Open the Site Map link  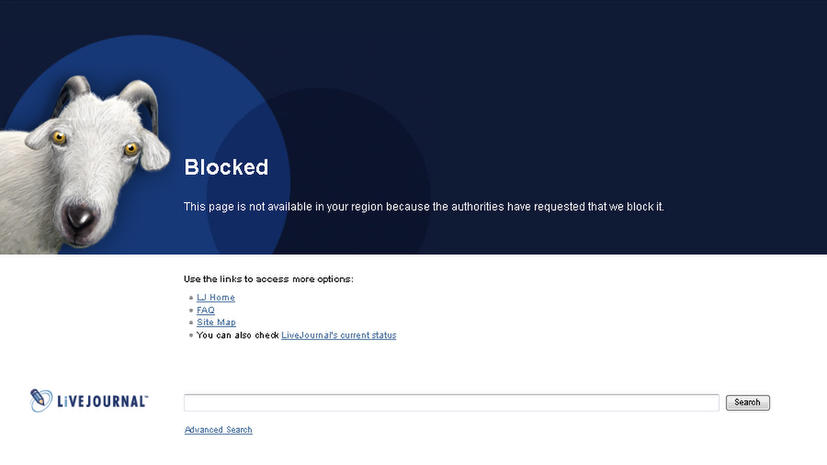[x=216, y=322]
